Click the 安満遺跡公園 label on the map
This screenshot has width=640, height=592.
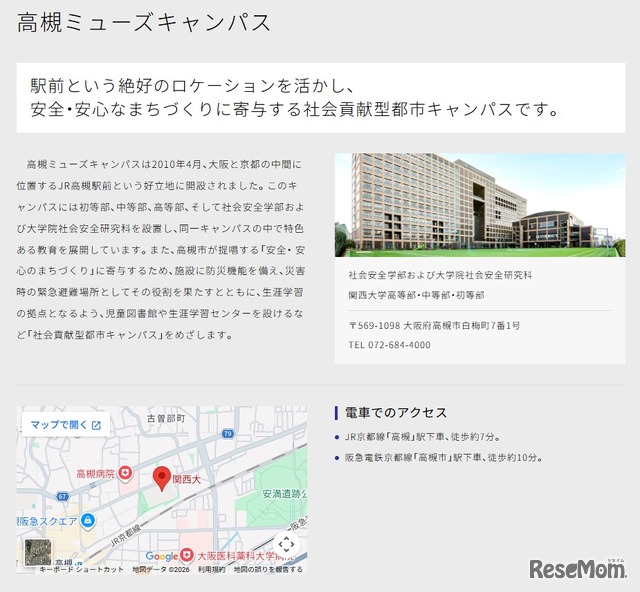click(x=284, y=494)
